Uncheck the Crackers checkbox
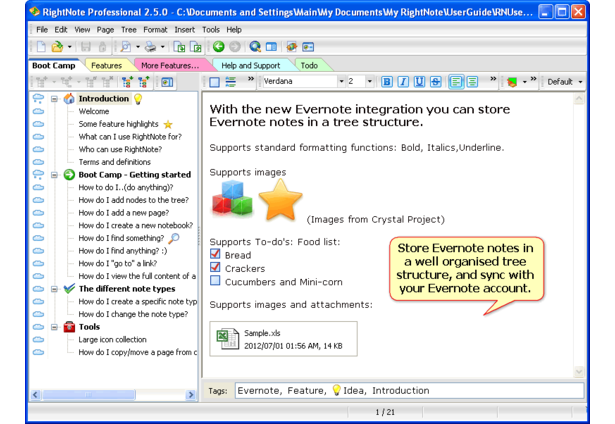The height and width of the screenshot is (424, 615). [x=215, y=267]
